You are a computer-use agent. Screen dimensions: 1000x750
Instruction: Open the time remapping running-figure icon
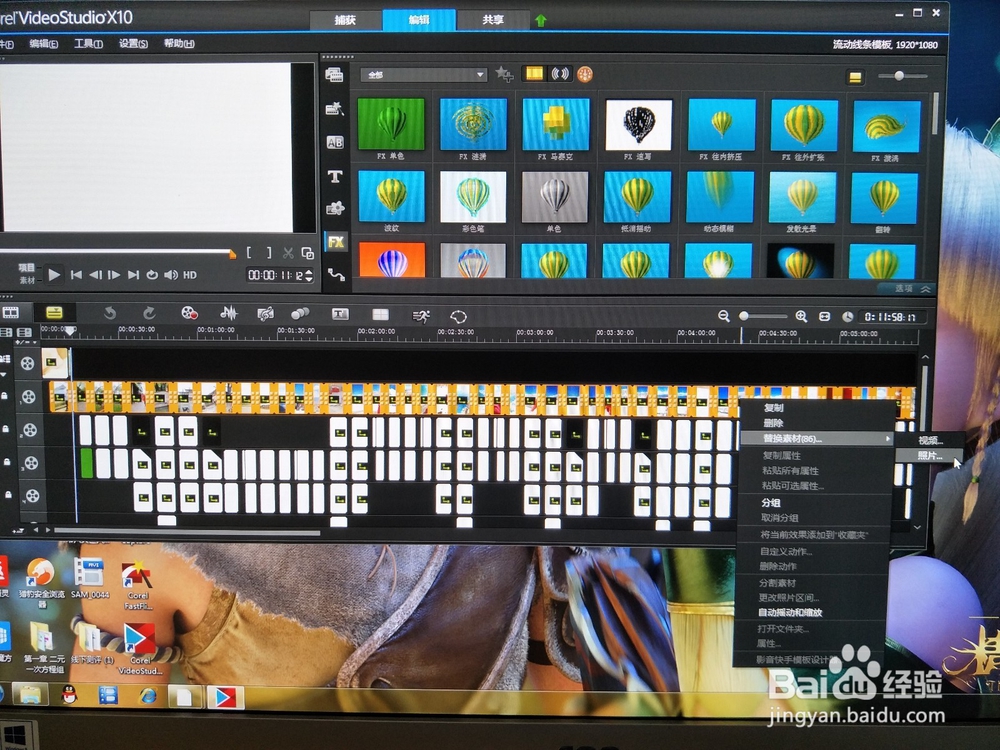[420, 315]
